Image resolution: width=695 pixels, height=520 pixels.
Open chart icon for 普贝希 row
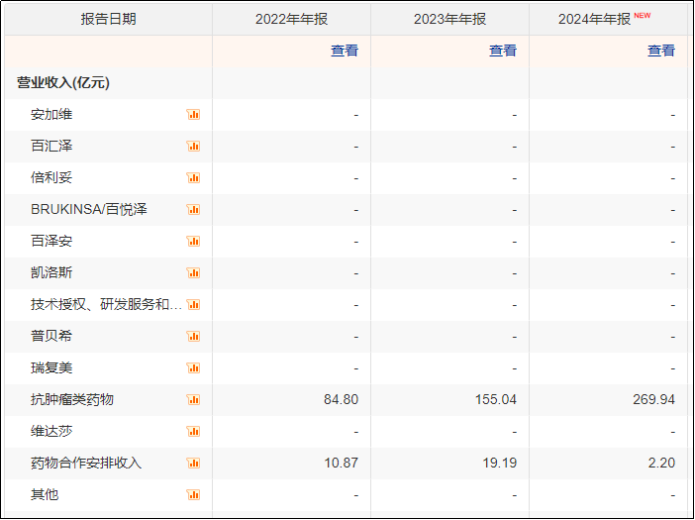(193, 336)
